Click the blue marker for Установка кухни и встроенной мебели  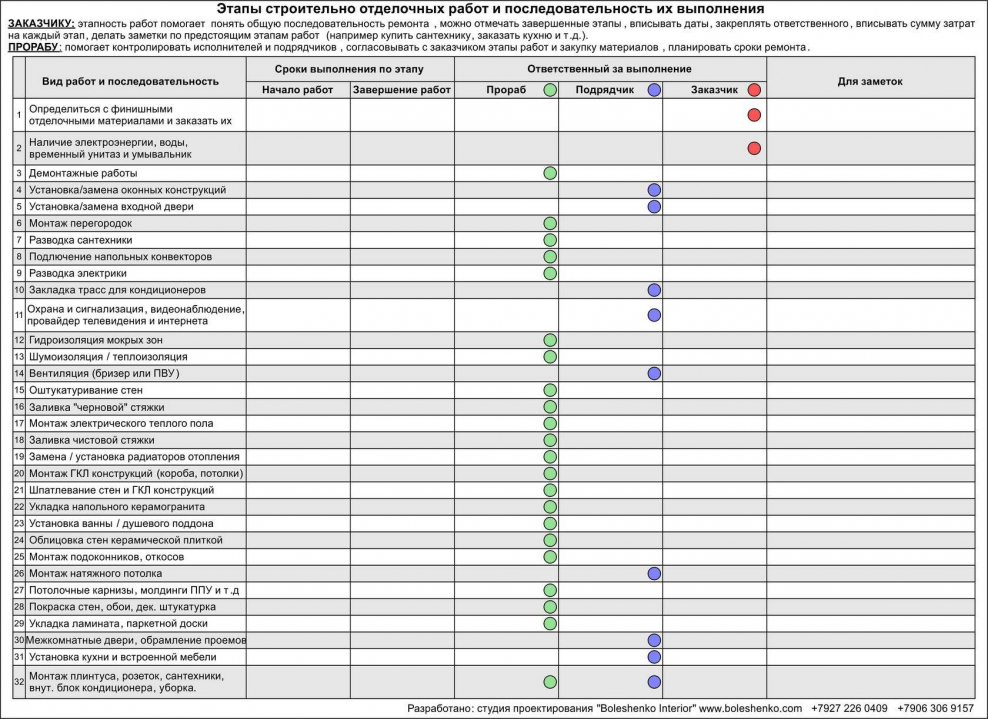653,656
